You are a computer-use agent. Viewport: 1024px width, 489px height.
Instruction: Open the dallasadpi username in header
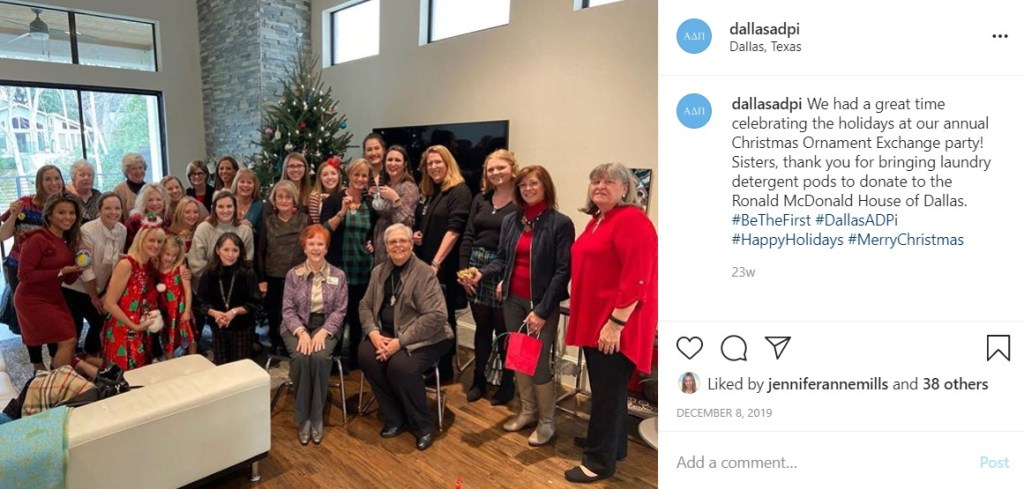pyautogui.click(x=764, y=29)
